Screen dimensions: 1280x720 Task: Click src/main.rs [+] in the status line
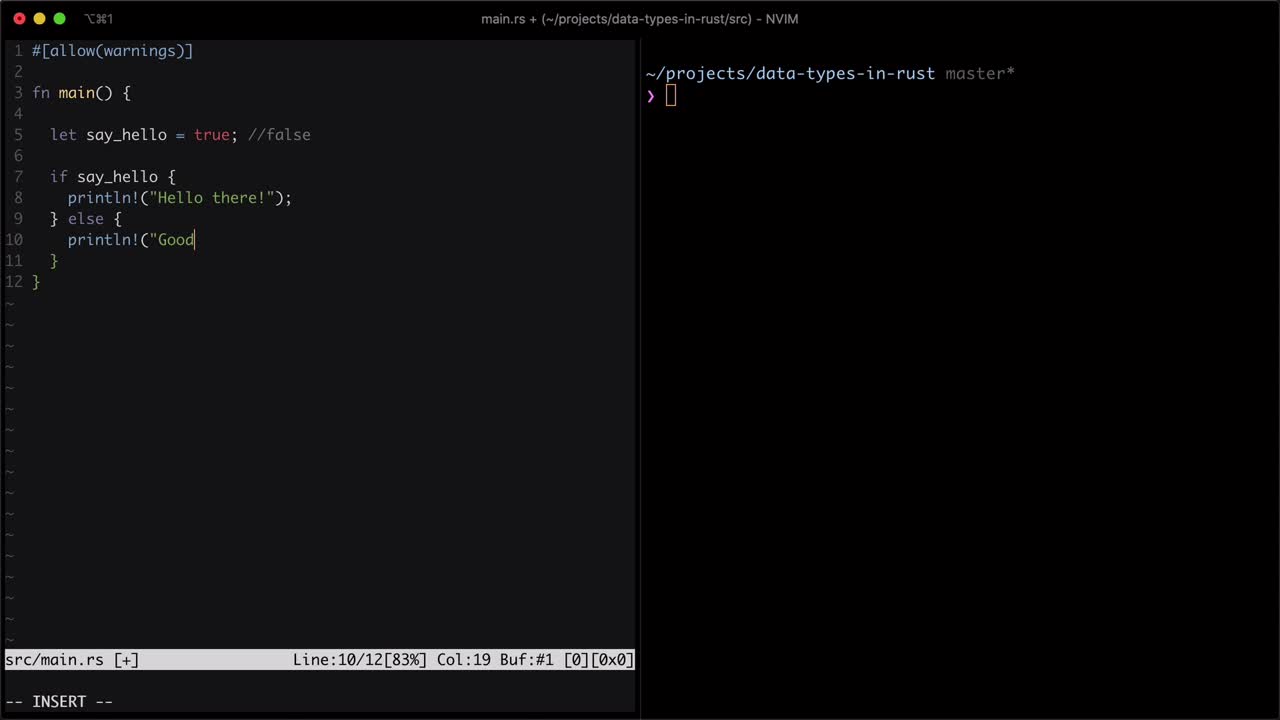(72, 660)
